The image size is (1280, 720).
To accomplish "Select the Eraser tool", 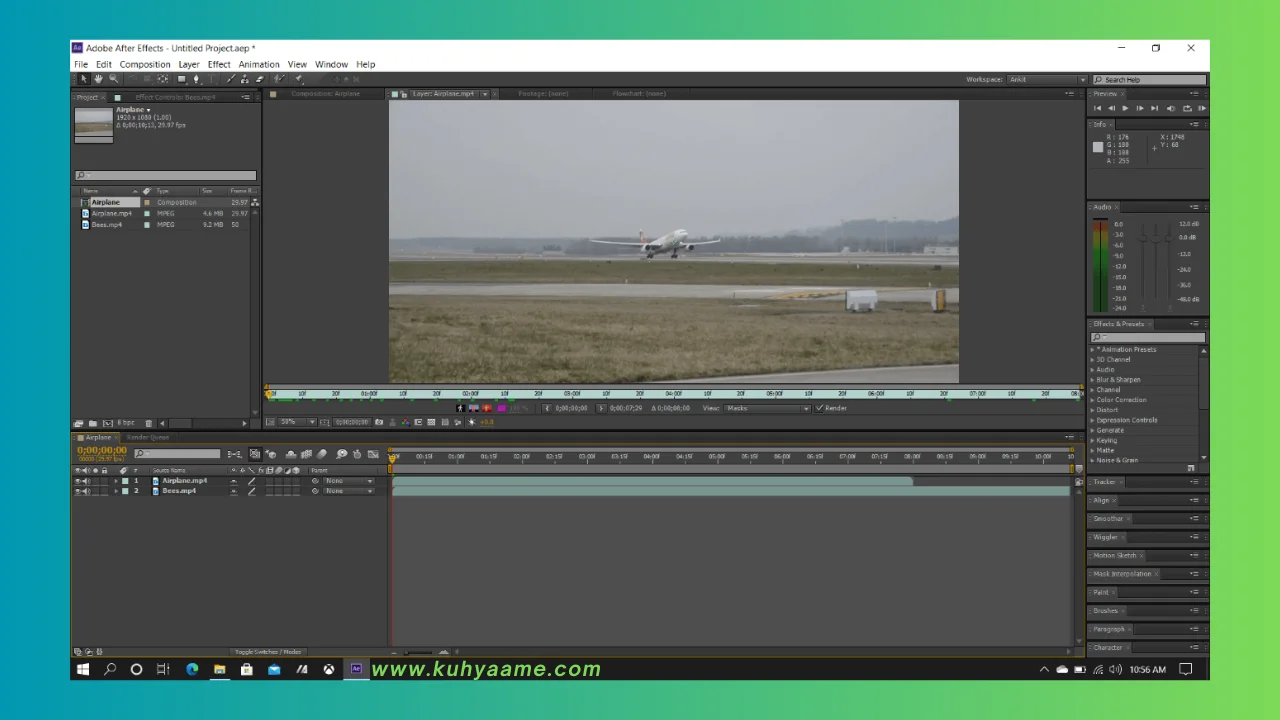I will [260, 79].
